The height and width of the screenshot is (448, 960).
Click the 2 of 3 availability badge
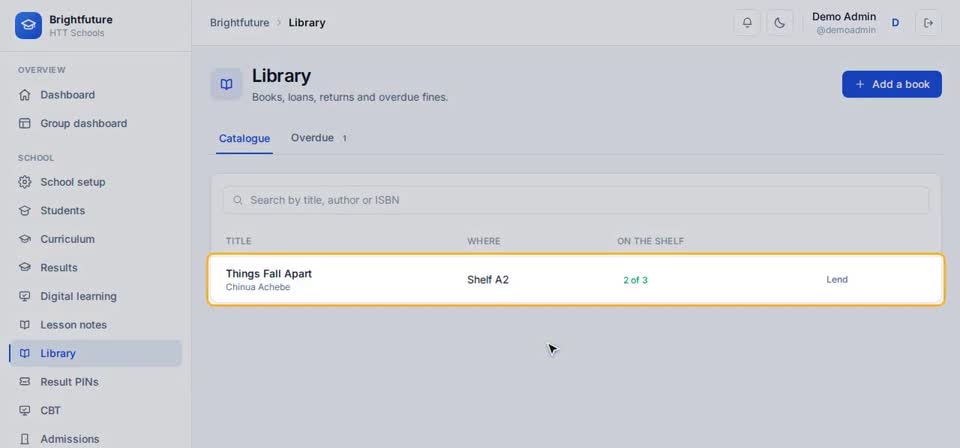tap(636, 280)
